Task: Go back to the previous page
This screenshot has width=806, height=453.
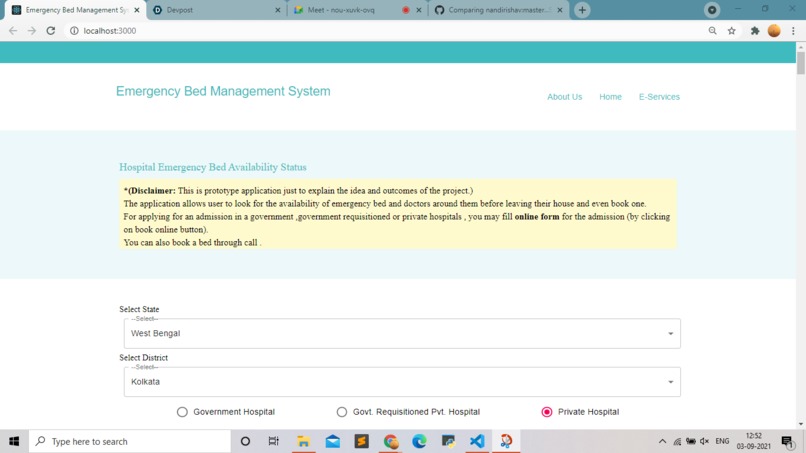Action: point(13,31)
